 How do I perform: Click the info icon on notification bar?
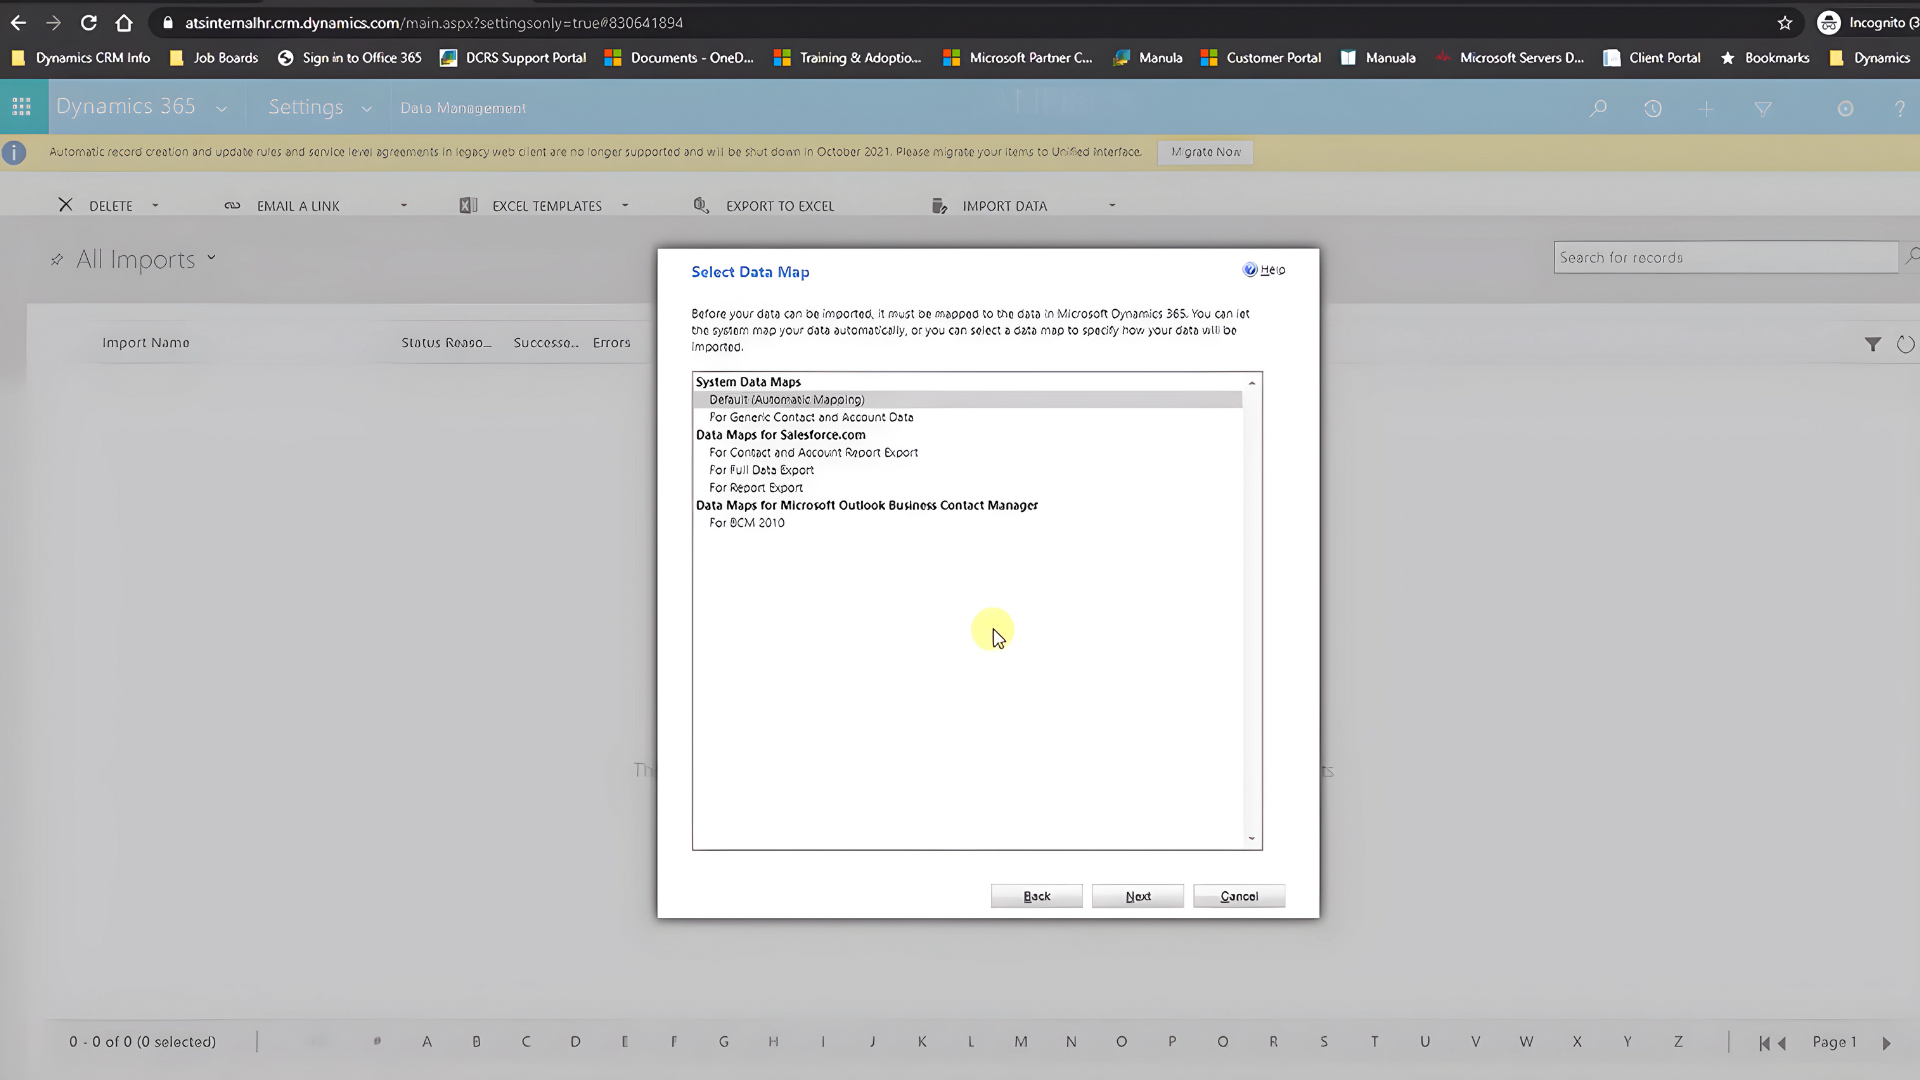(x=14, y=152)
